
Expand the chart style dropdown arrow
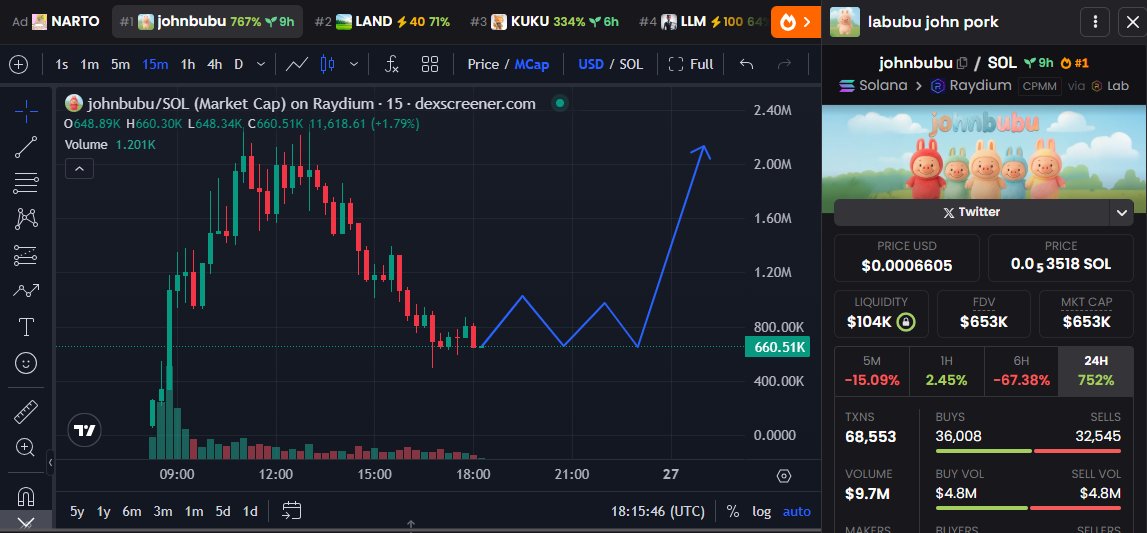pos(354,64)
